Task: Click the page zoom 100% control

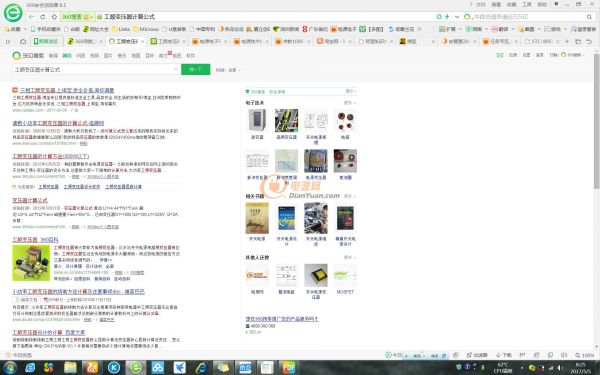Action: (585, 355)
